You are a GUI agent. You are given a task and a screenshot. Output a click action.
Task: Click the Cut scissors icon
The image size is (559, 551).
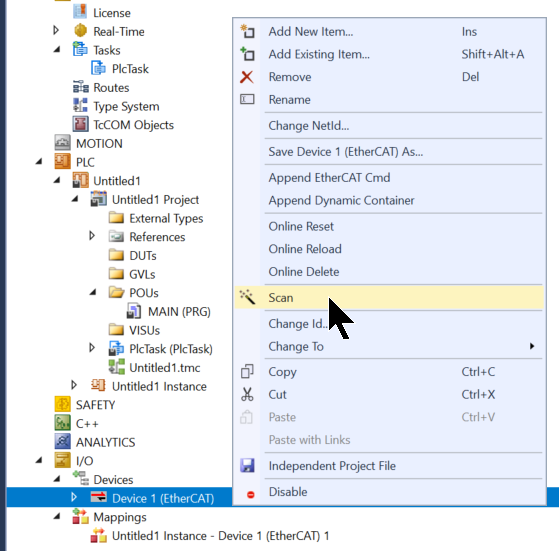247,395
